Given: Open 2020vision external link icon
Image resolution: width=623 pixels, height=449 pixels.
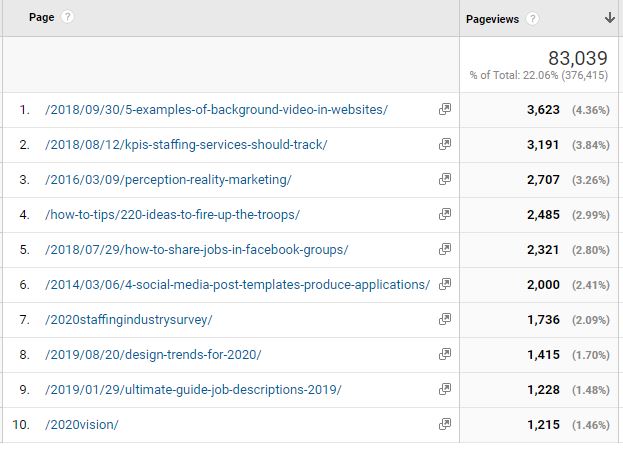Looking at the screenshot, I should click(x=445, y=424).
